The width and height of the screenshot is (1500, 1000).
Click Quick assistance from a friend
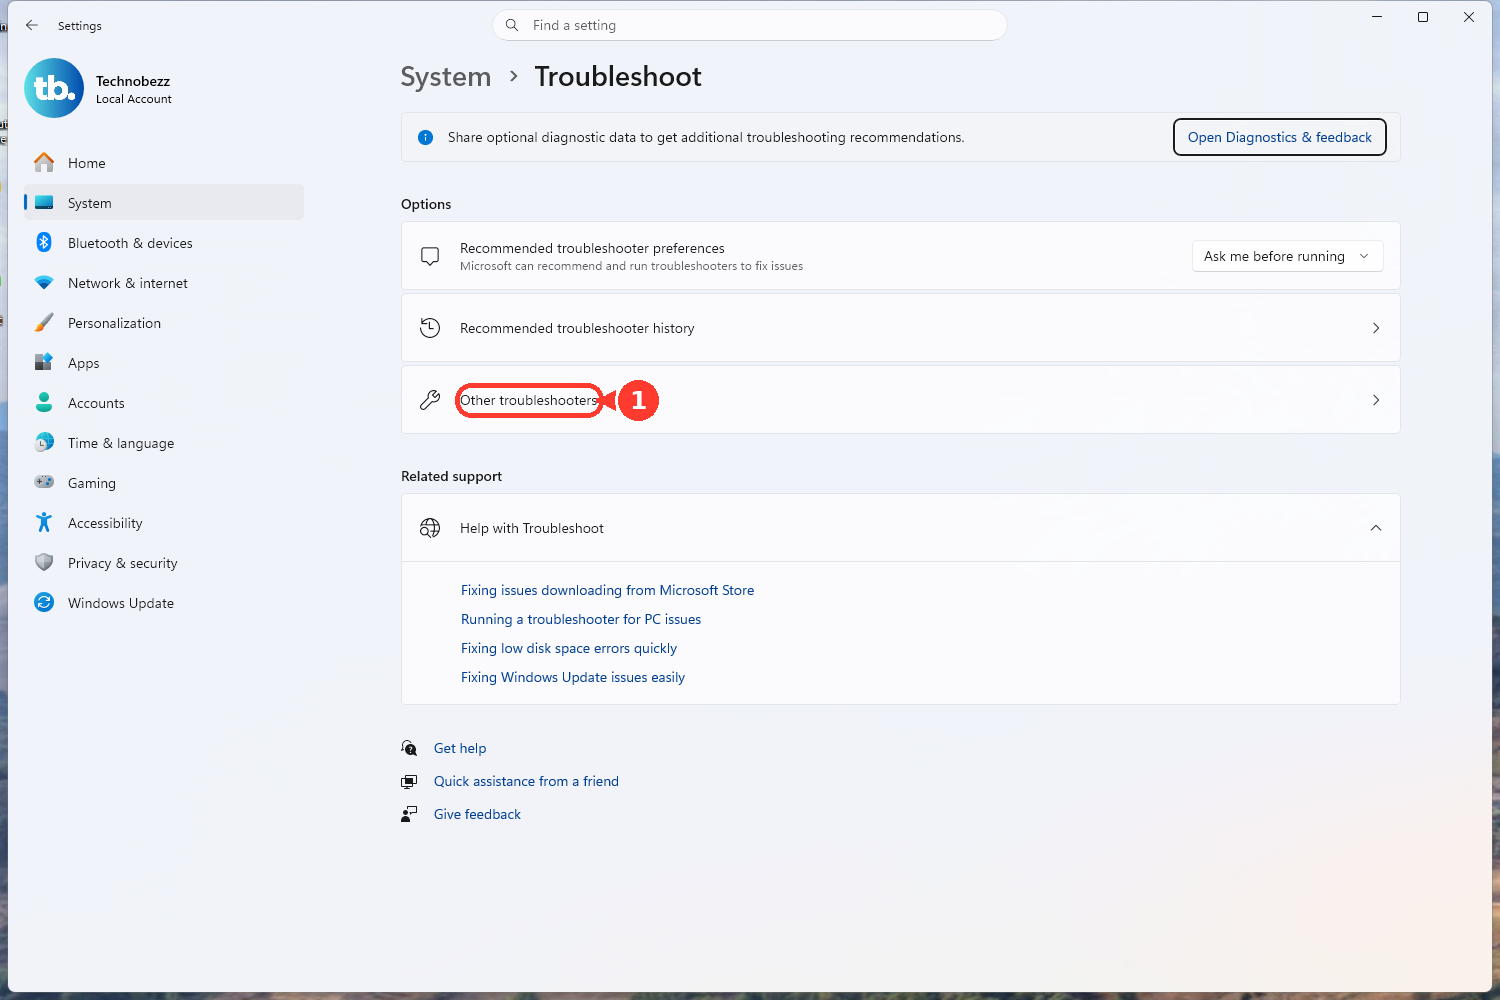526,781
